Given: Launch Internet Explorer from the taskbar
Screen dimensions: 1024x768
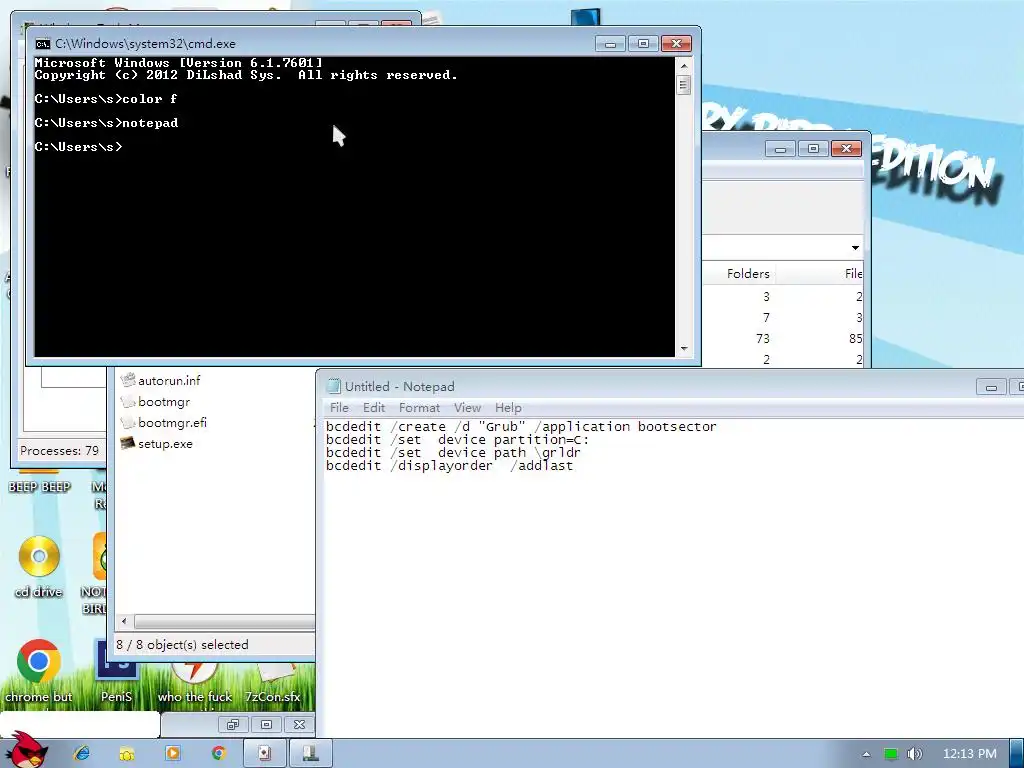Looking at the screenshot, I should [82, 754].
